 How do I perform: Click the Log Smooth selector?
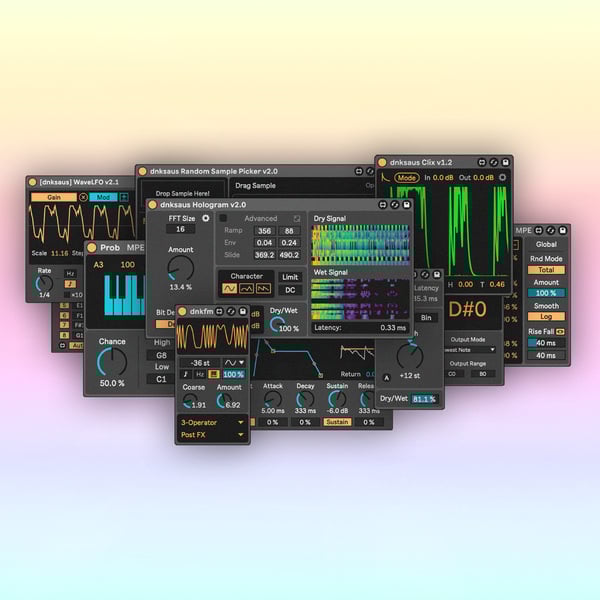coord(546,316)
